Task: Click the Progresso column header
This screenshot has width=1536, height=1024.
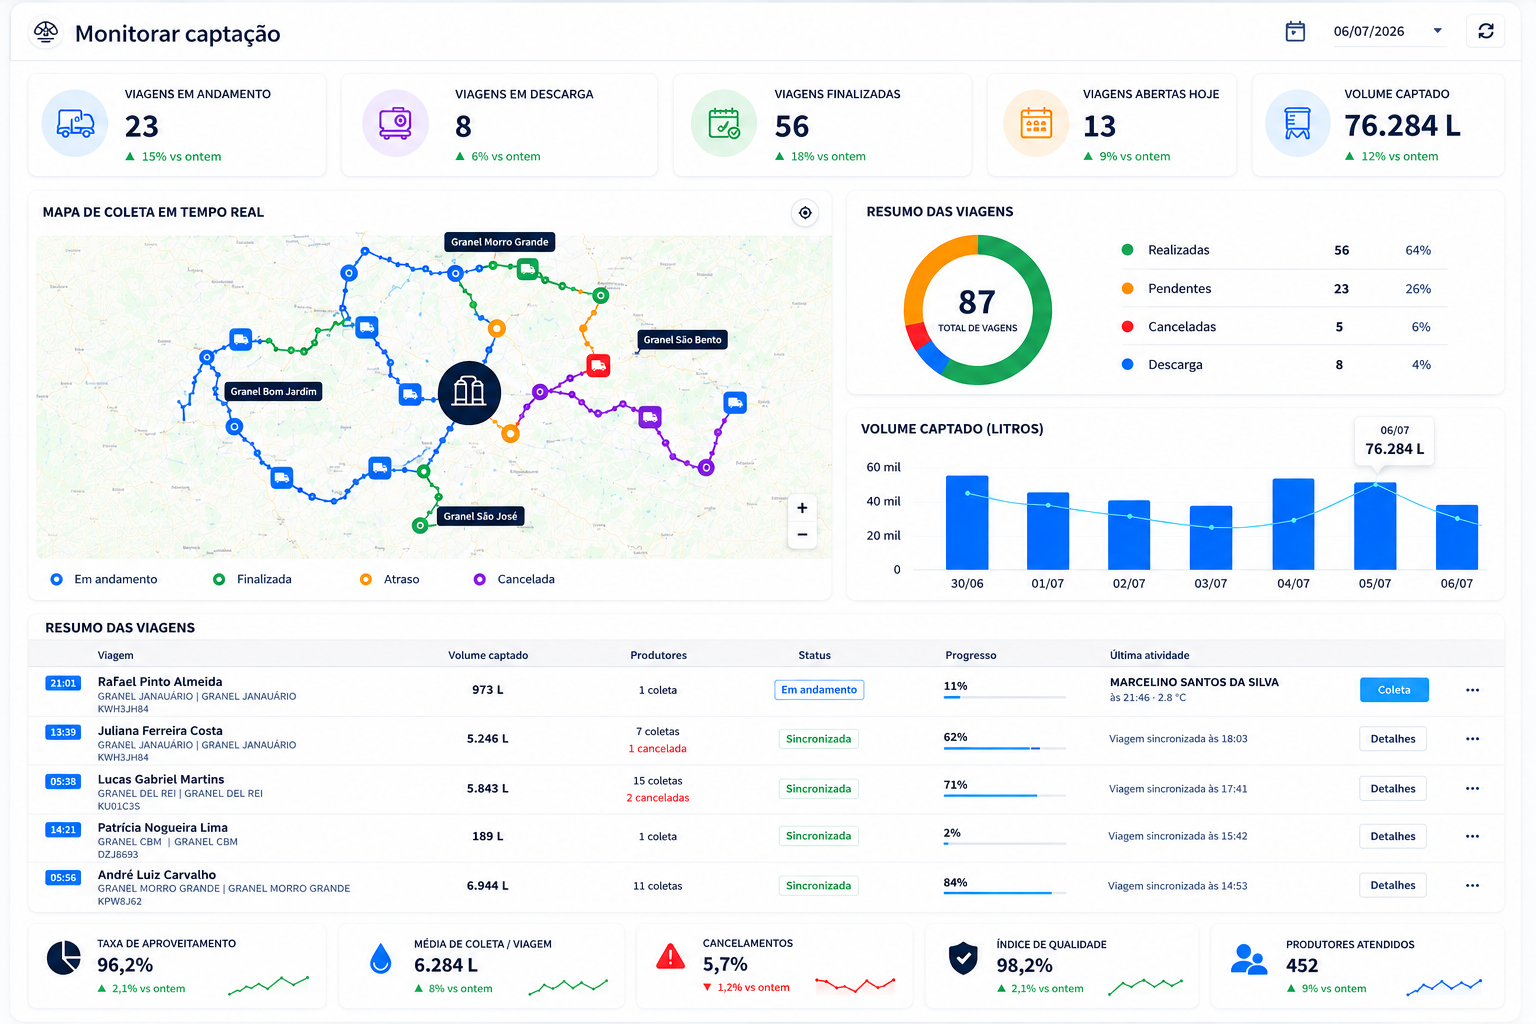Action: [x=971, y=655]
